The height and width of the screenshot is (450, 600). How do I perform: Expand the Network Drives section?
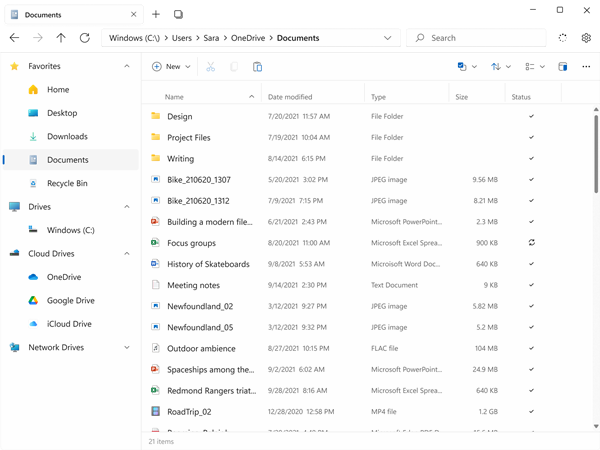pyautogui.click(x=126, y=348)
